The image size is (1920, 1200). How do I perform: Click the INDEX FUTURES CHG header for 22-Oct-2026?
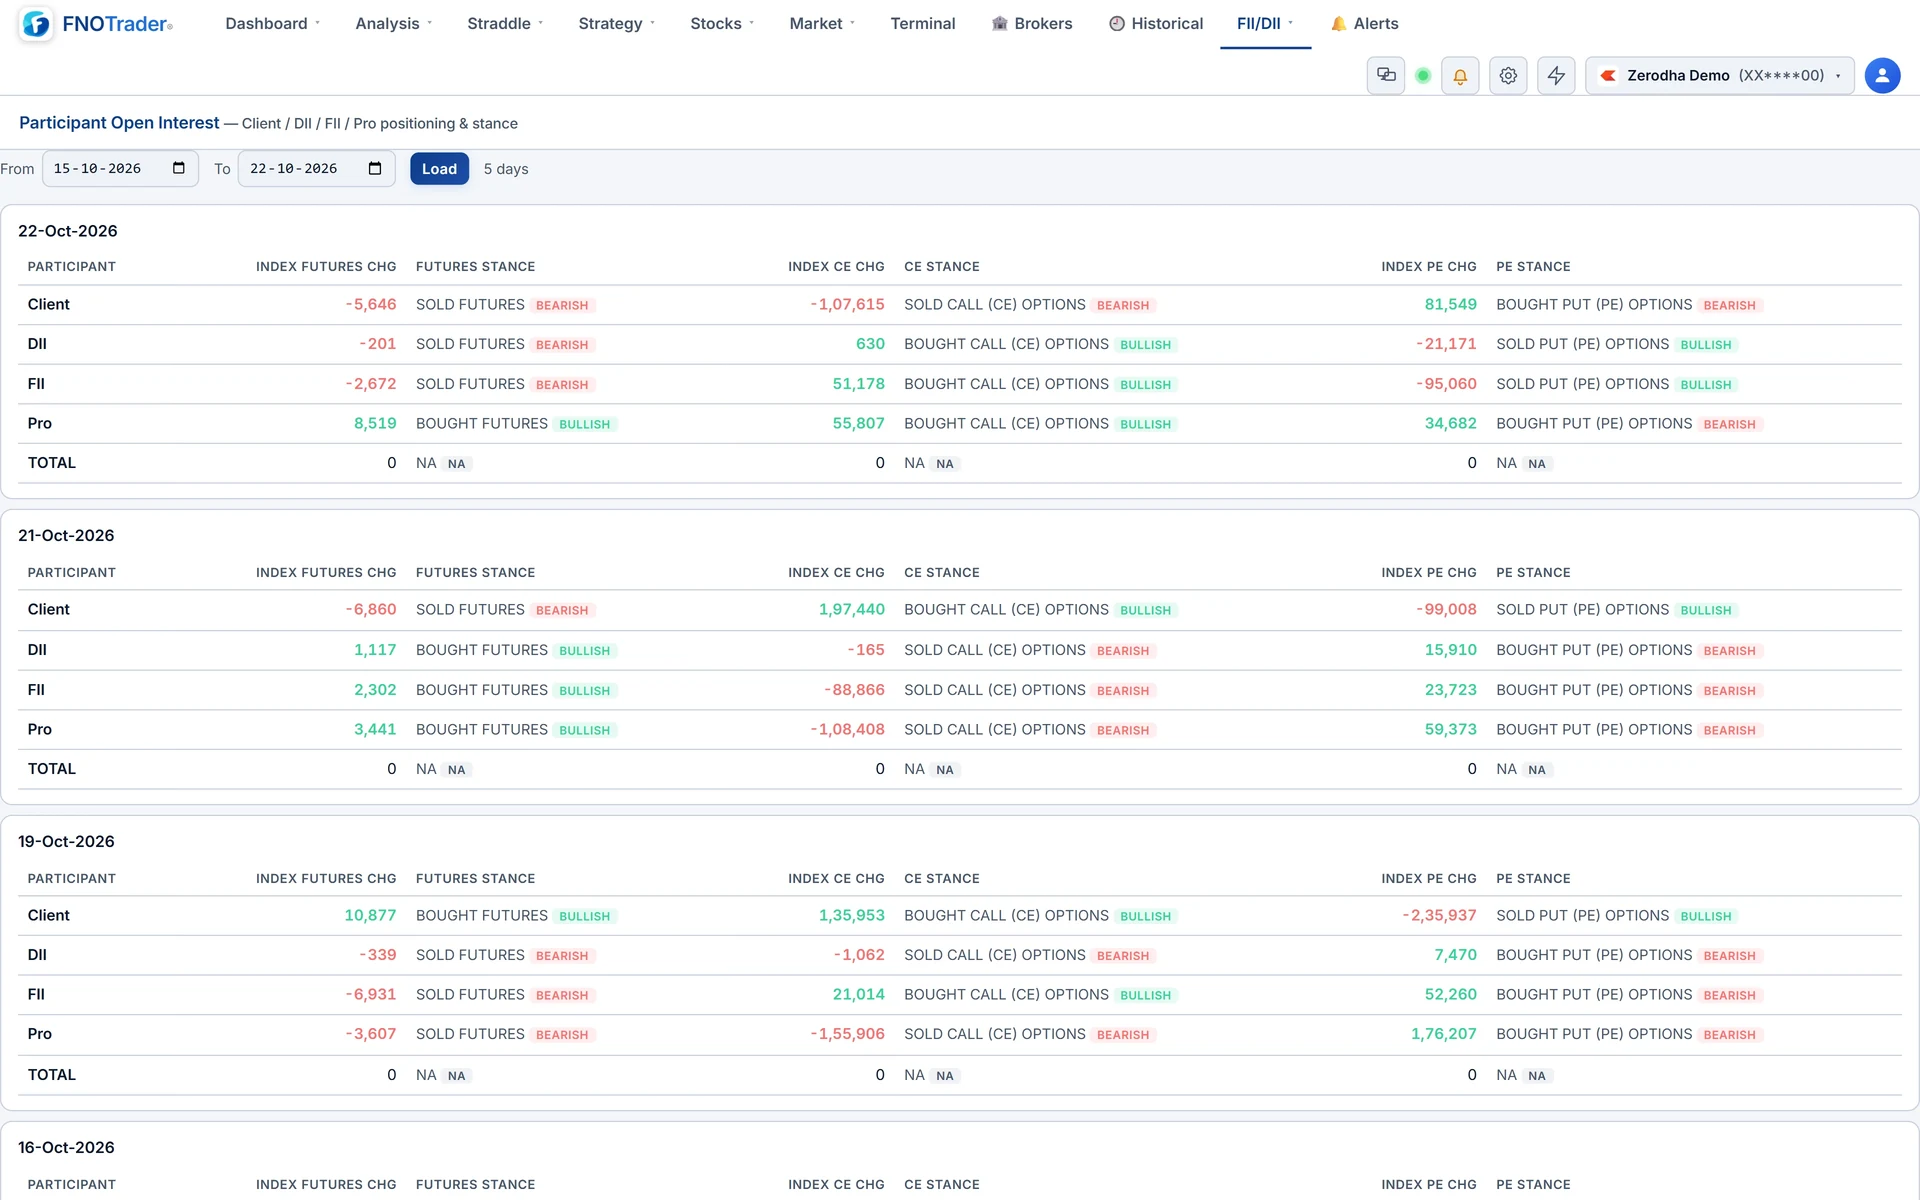click(326, 267)
